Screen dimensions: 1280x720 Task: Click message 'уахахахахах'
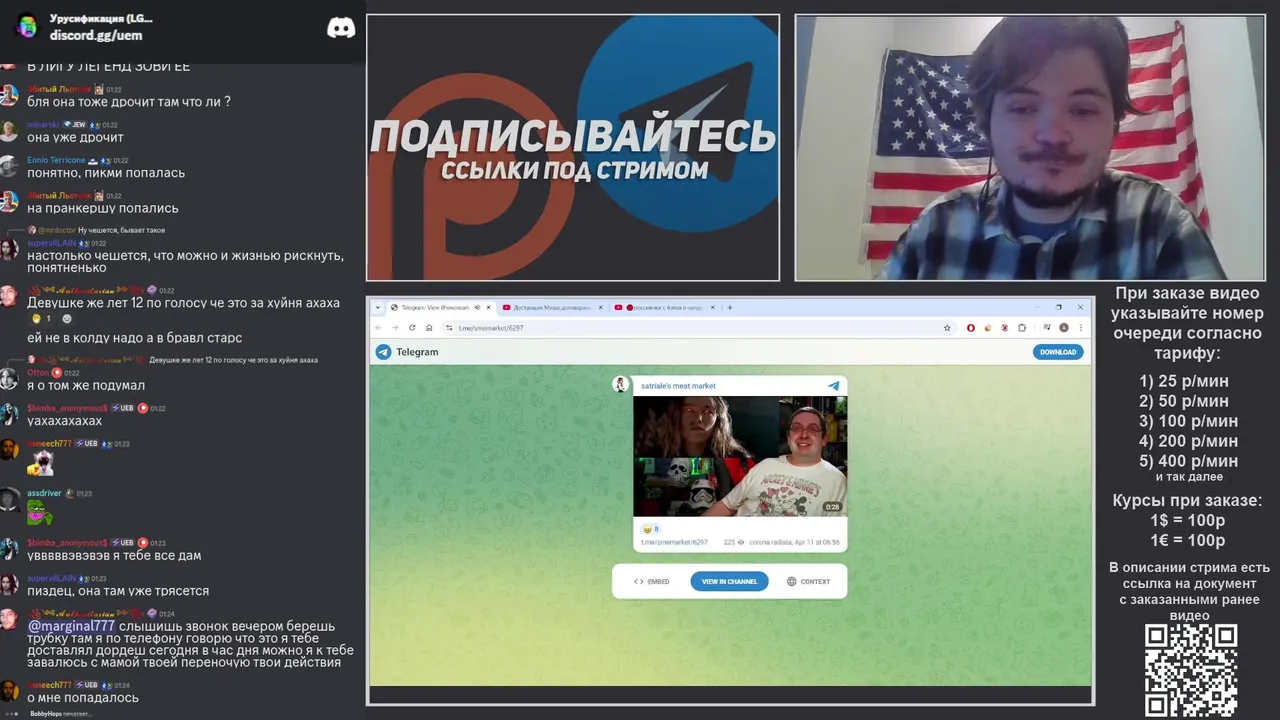click(65, 421)
